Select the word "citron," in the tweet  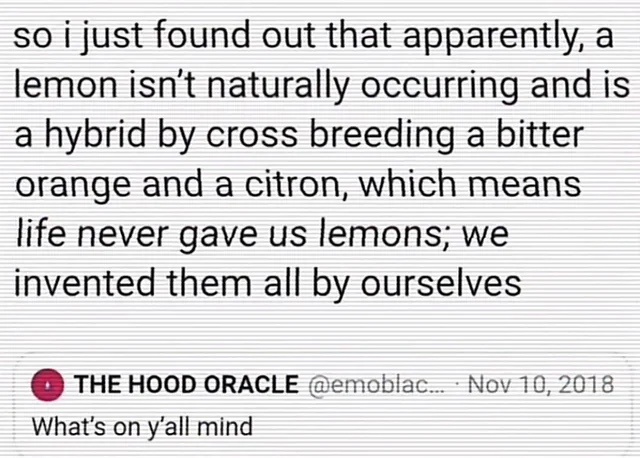(x=296, y=185)
